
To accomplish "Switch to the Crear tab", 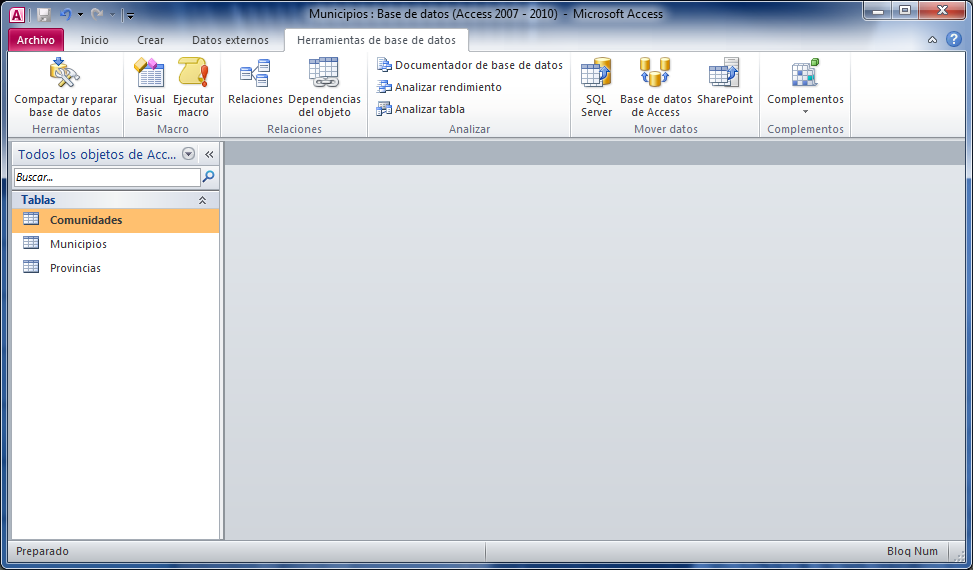I will [x=150, y=40].
